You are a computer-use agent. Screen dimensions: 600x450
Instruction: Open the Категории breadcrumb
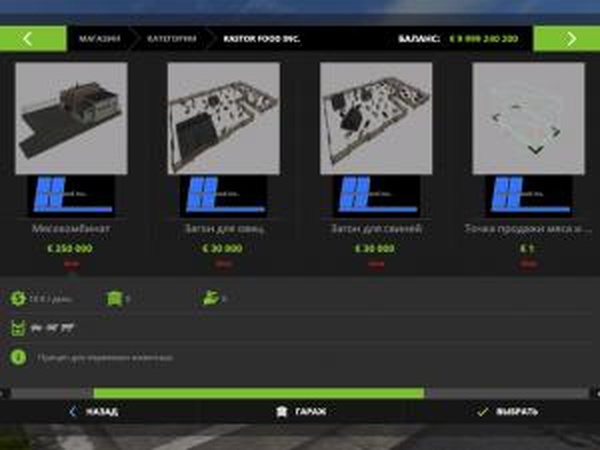pos(172,39)
